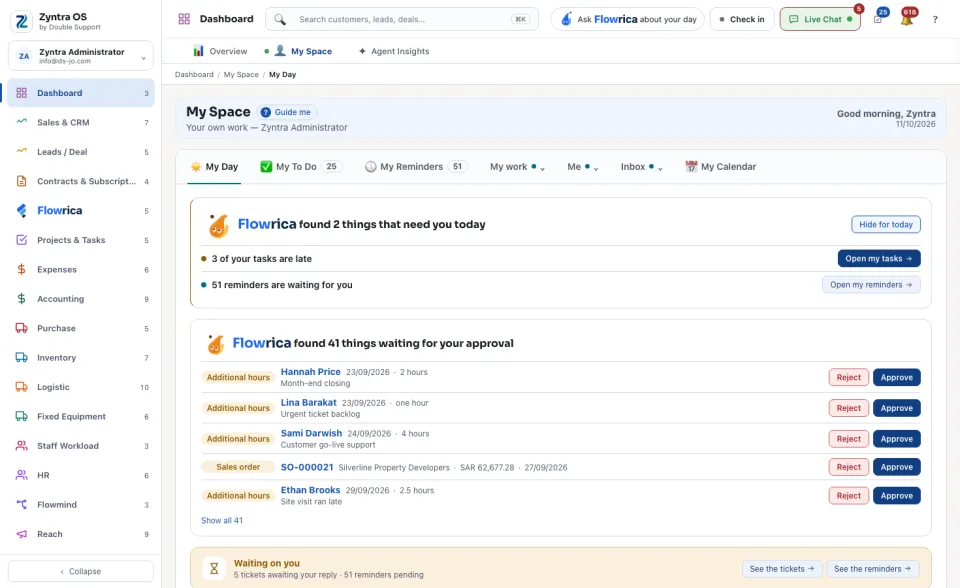Open the Reach megaphone icon in sidebar

click(21, 533)
